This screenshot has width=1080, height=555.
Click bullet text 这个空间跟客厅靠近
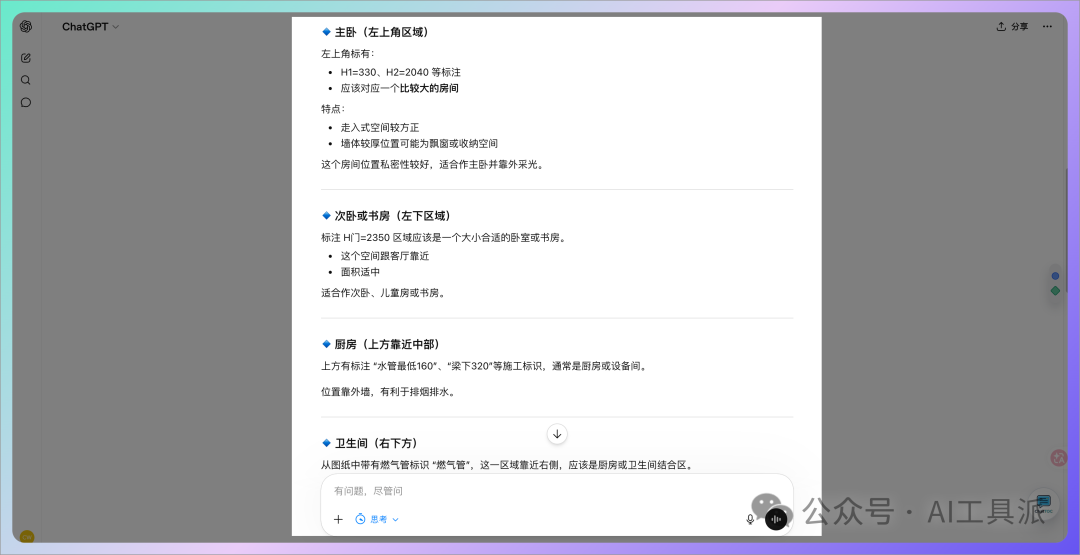coord(384,256)
